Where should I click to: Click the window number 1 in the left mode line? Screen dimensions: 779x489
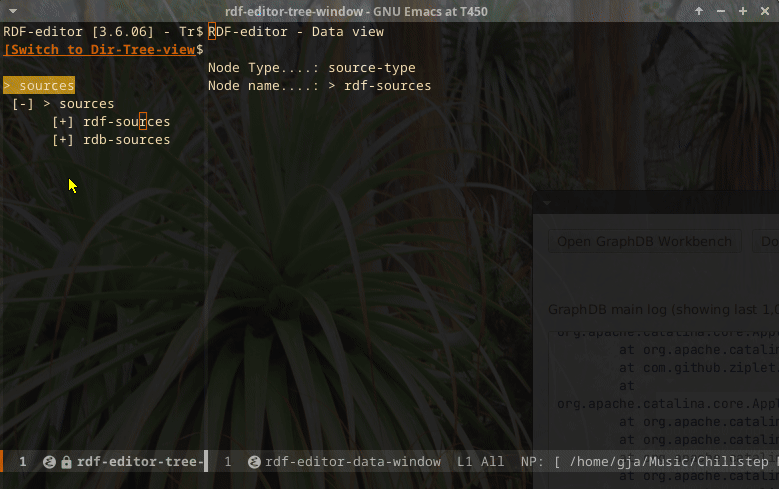pyautogui.click(x=23, y=462)
